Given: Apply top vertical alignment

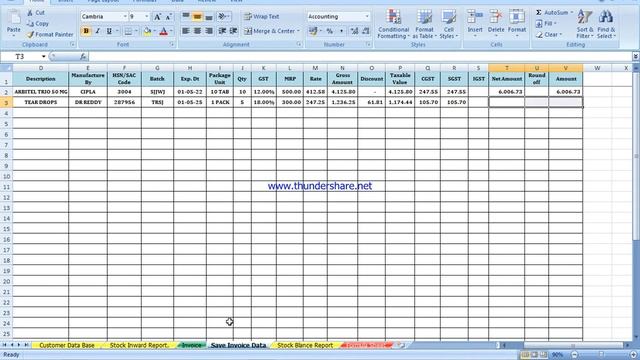Looking at the screenshot, I should pyautogui.click(x=186, y=17).
